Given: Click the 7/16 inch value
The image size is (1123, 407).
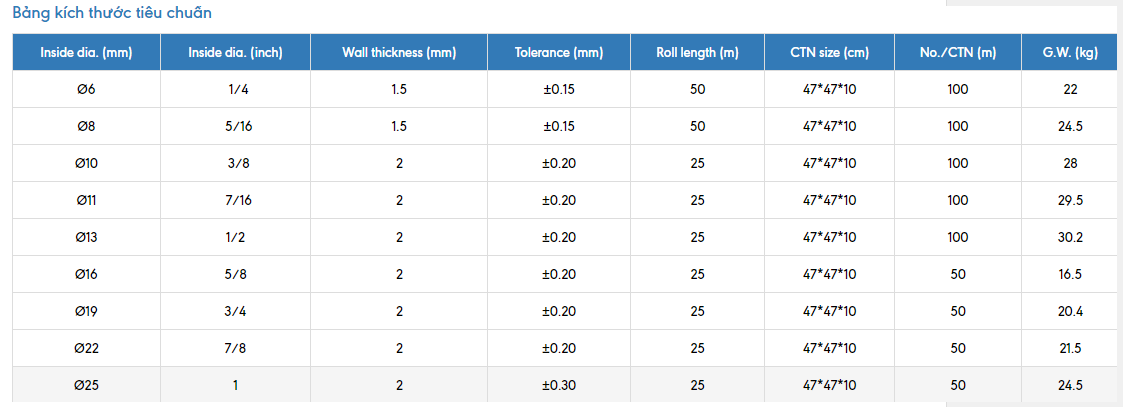Looking at the screenshot, I should [235, 200].
